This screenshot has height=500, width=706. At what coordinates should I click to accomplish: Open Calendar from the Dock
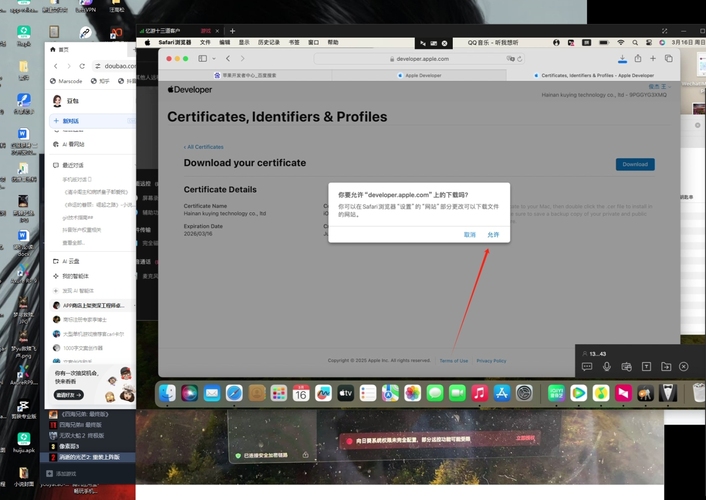tap(301, 393)
